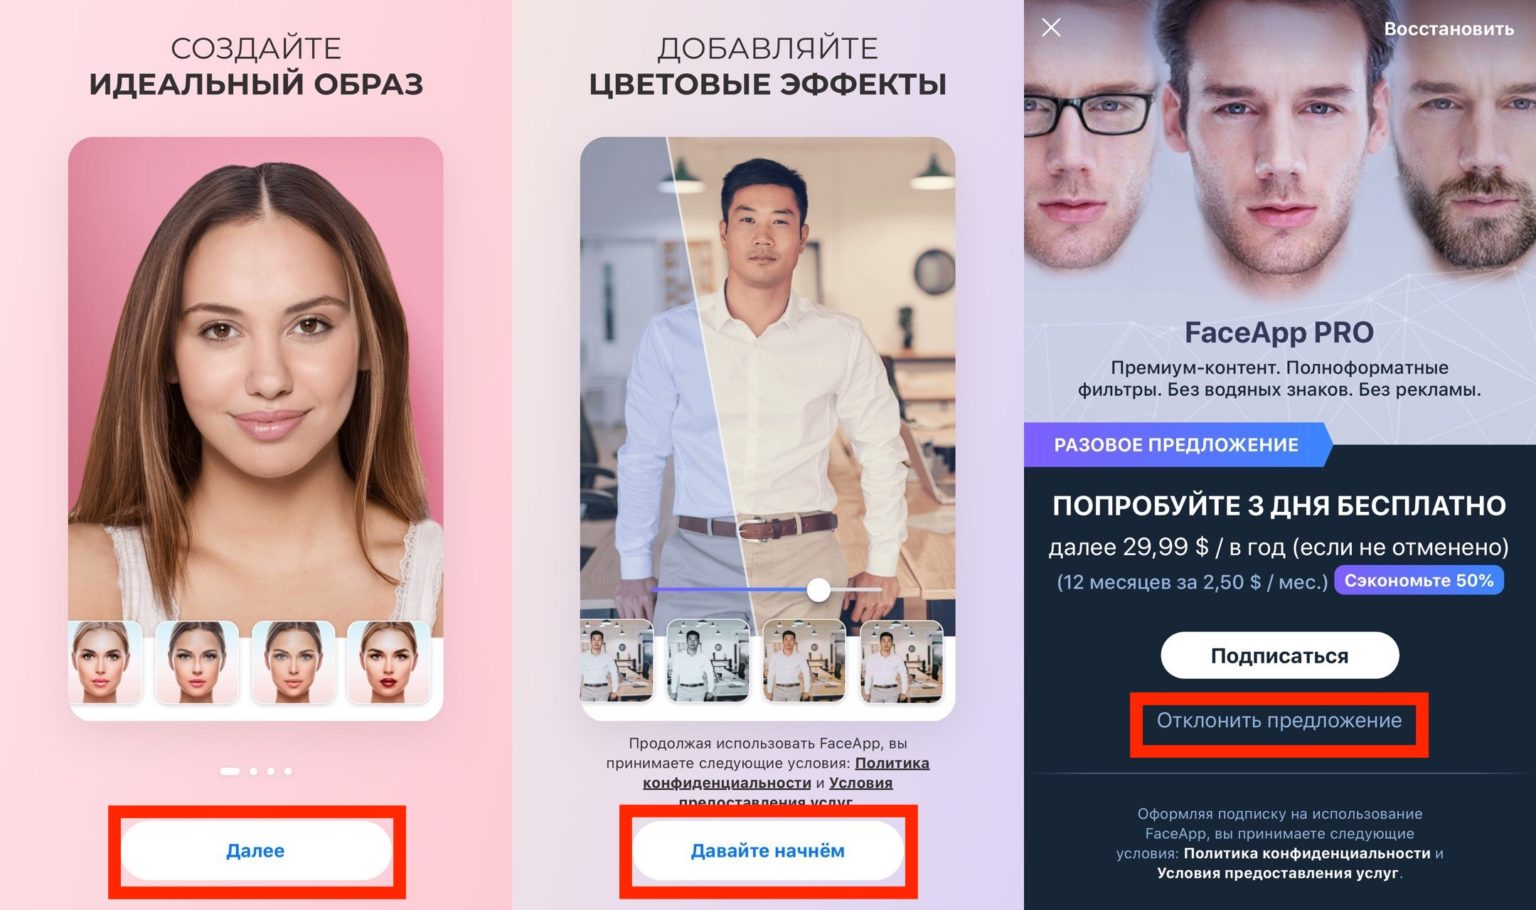Tap the Подписаться subscribe button

point(1279,656)
